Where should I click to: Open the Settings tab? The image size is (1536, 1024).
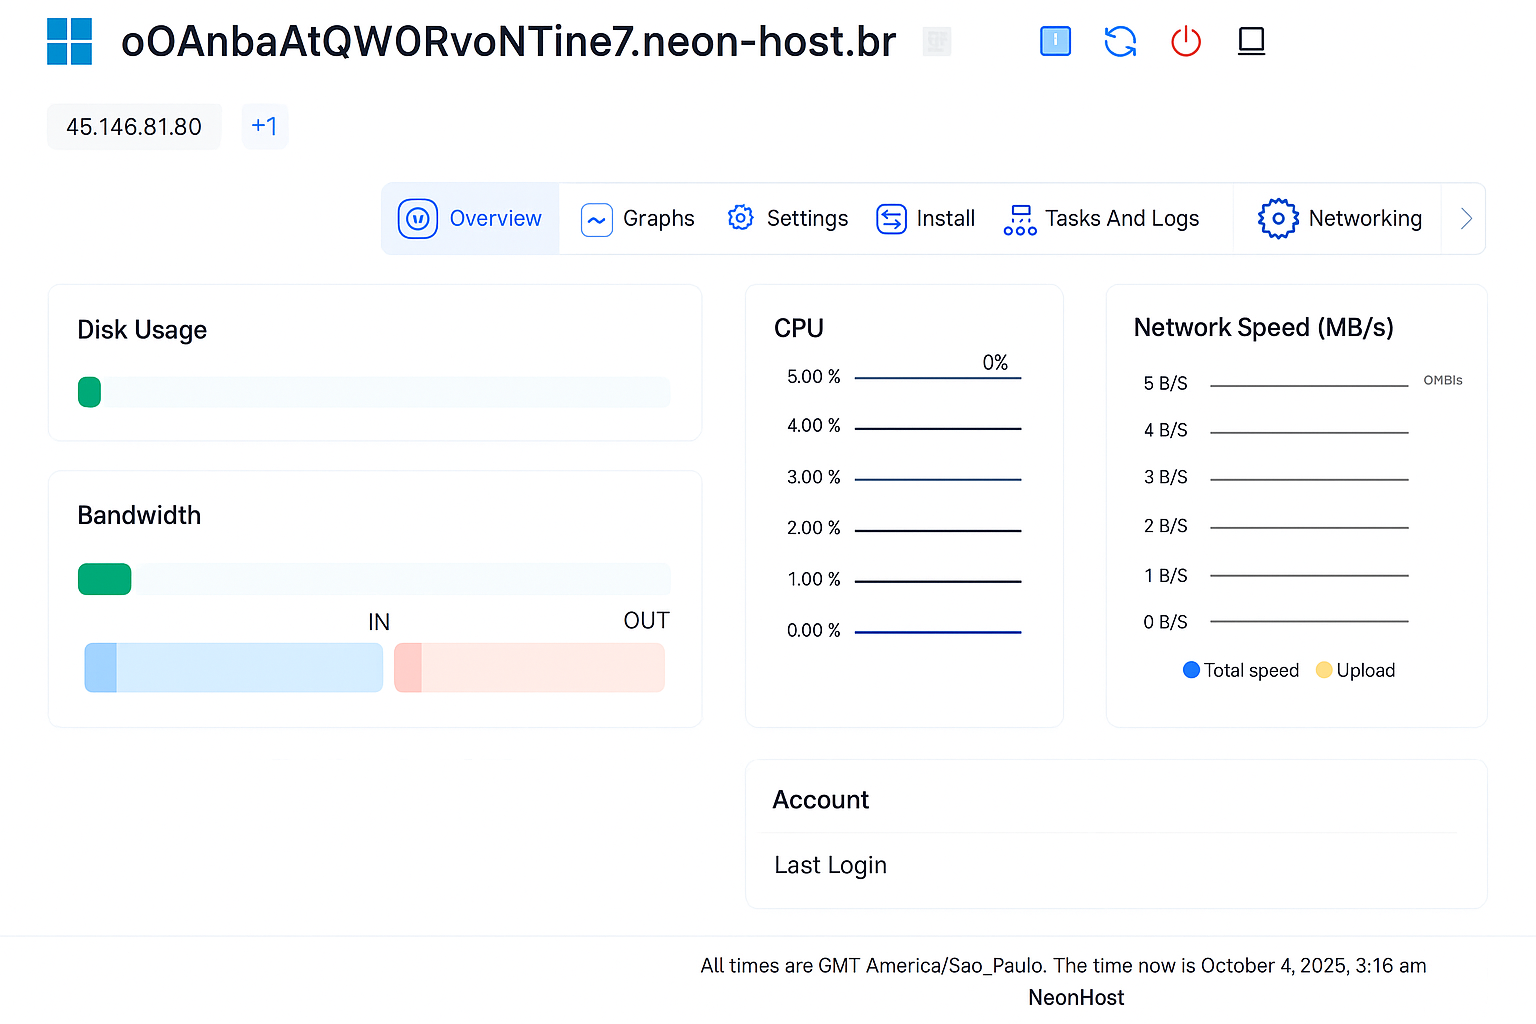click(x=788, y=218)
